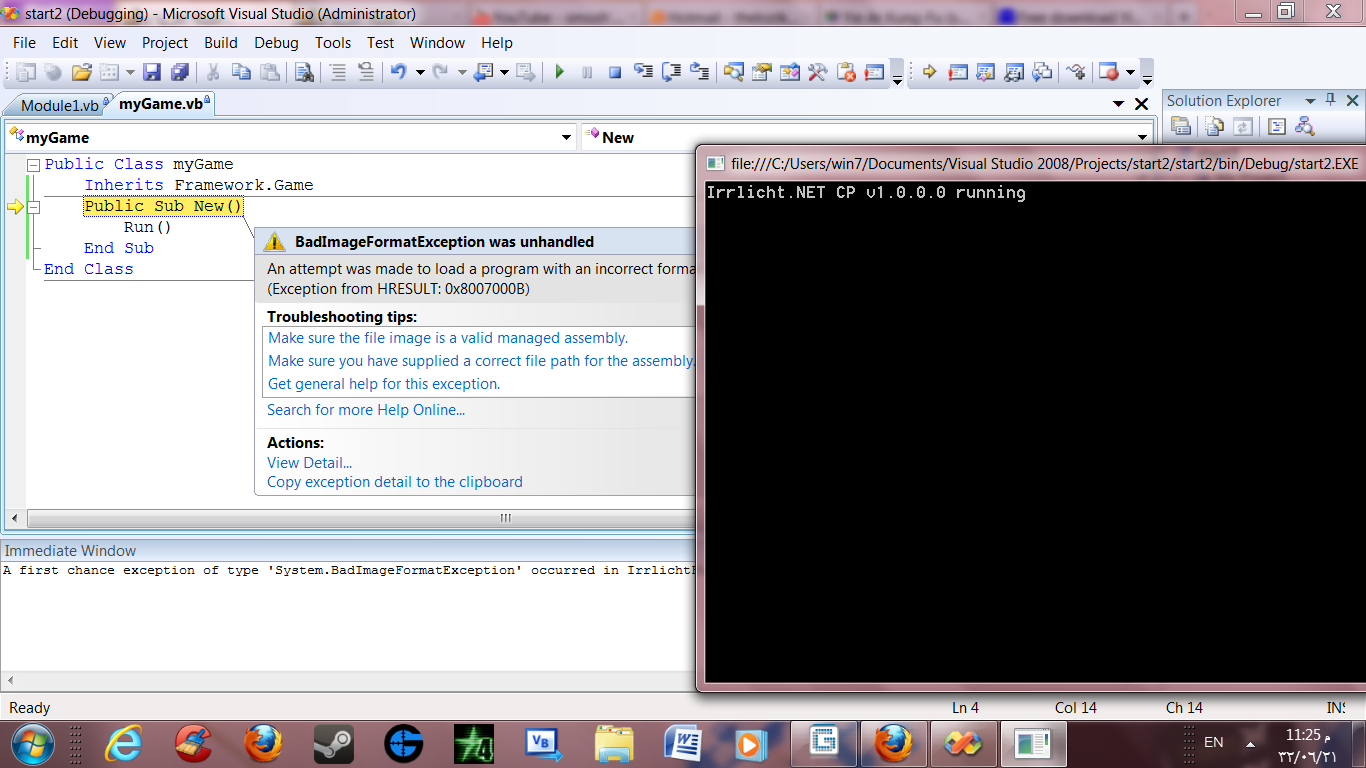Click the Refresh icon in Solution Explorer
Image resolution: width=1366 pixels, height=768 pixels.
[x=1243, y=127]
